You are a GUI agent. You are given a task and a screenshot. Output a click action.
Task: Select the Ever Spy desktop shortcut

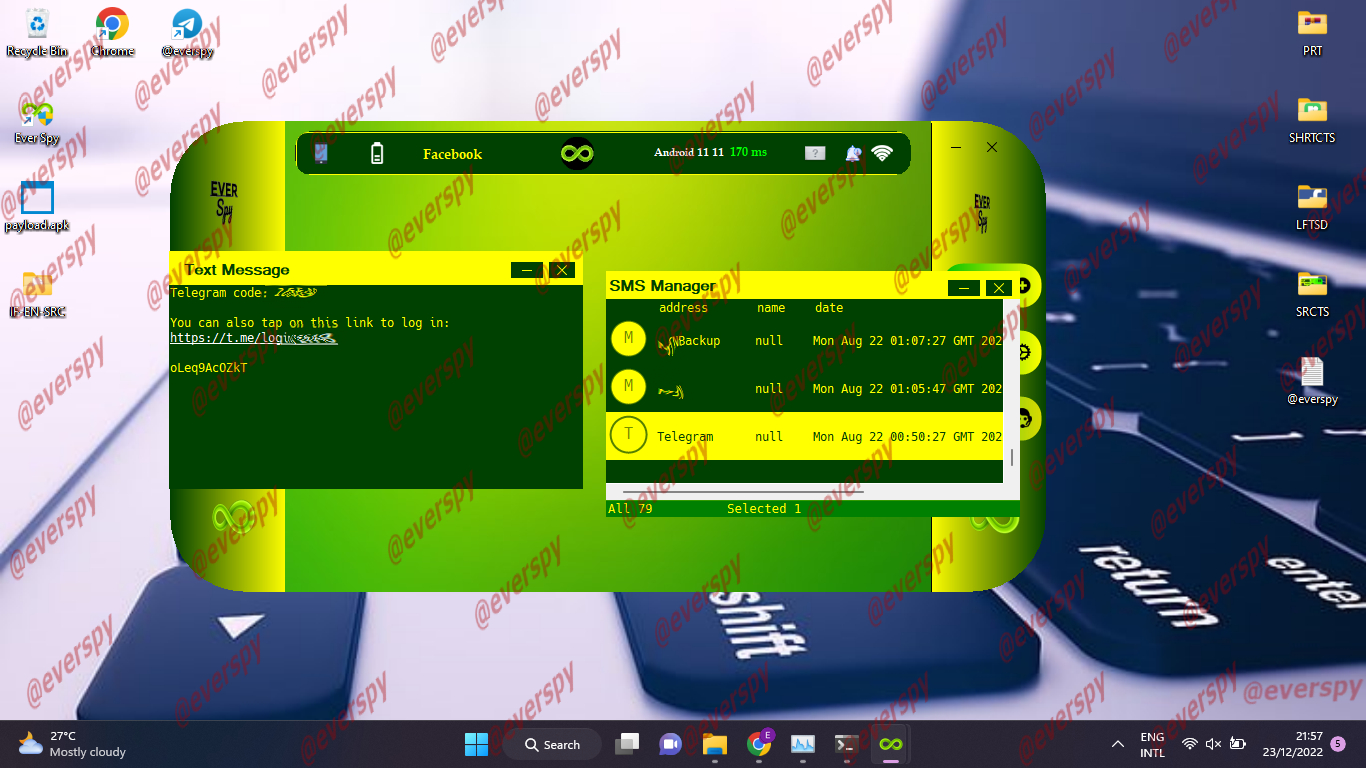point(37,120)
